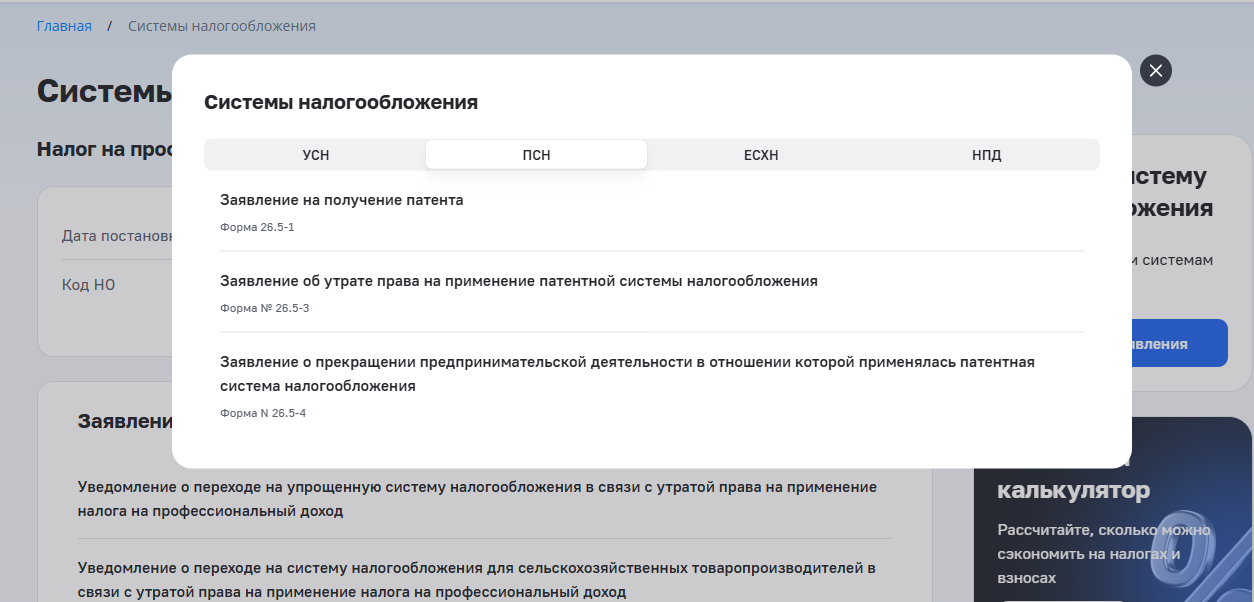Switch to the УСН tab
1254x602 pixels.
[314, 154]
